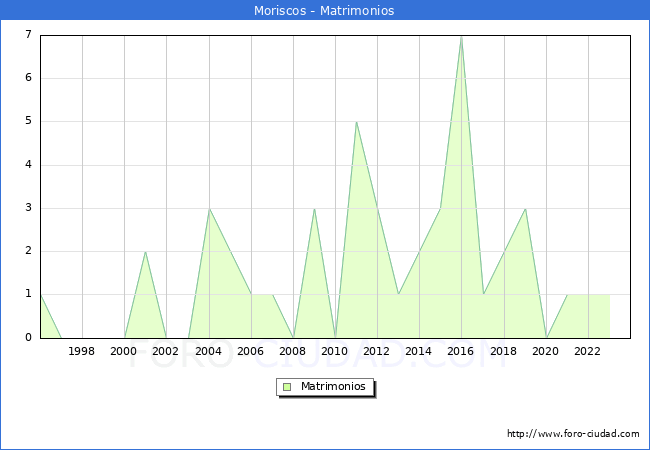Click the x-axis label 2022

pos(587,351)
